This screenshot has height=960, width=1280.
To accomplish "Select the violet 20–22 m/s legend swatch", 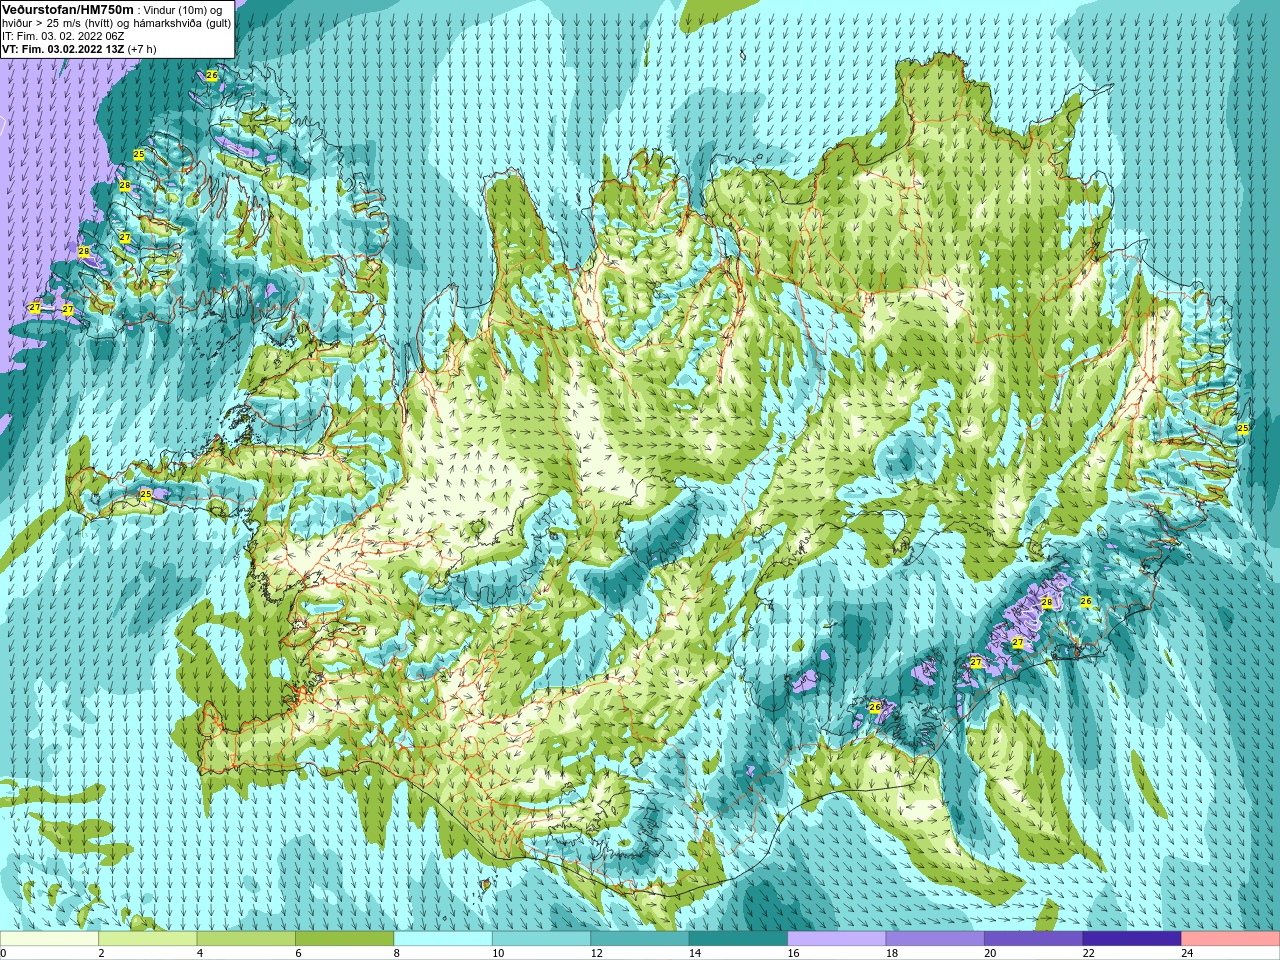I will pyautogui.click(x=1034, y=939).
